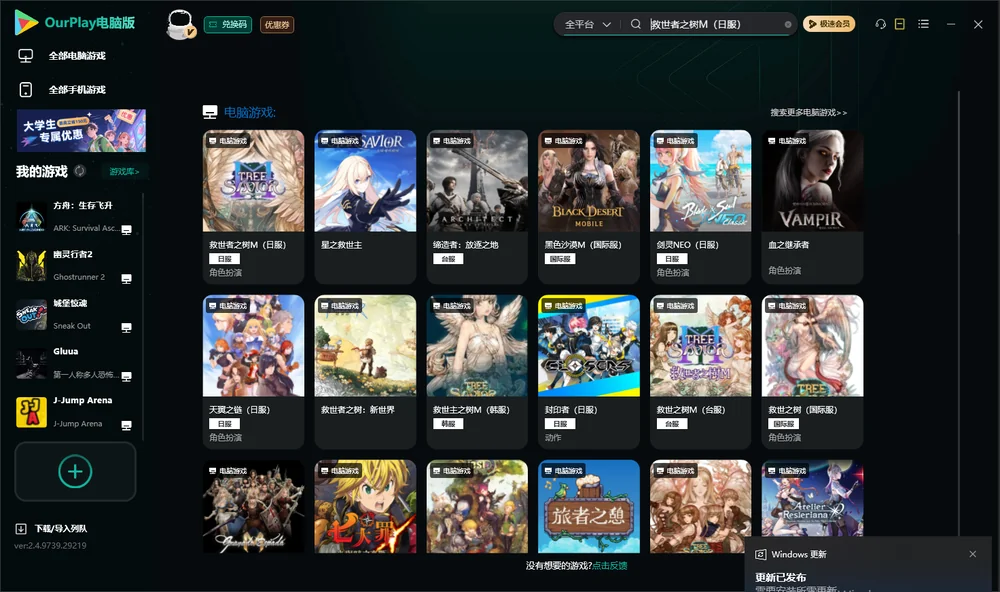Click the 大学生专属优惠 banner
Viewport: 1000px width, 592px height.
point(81,130)
